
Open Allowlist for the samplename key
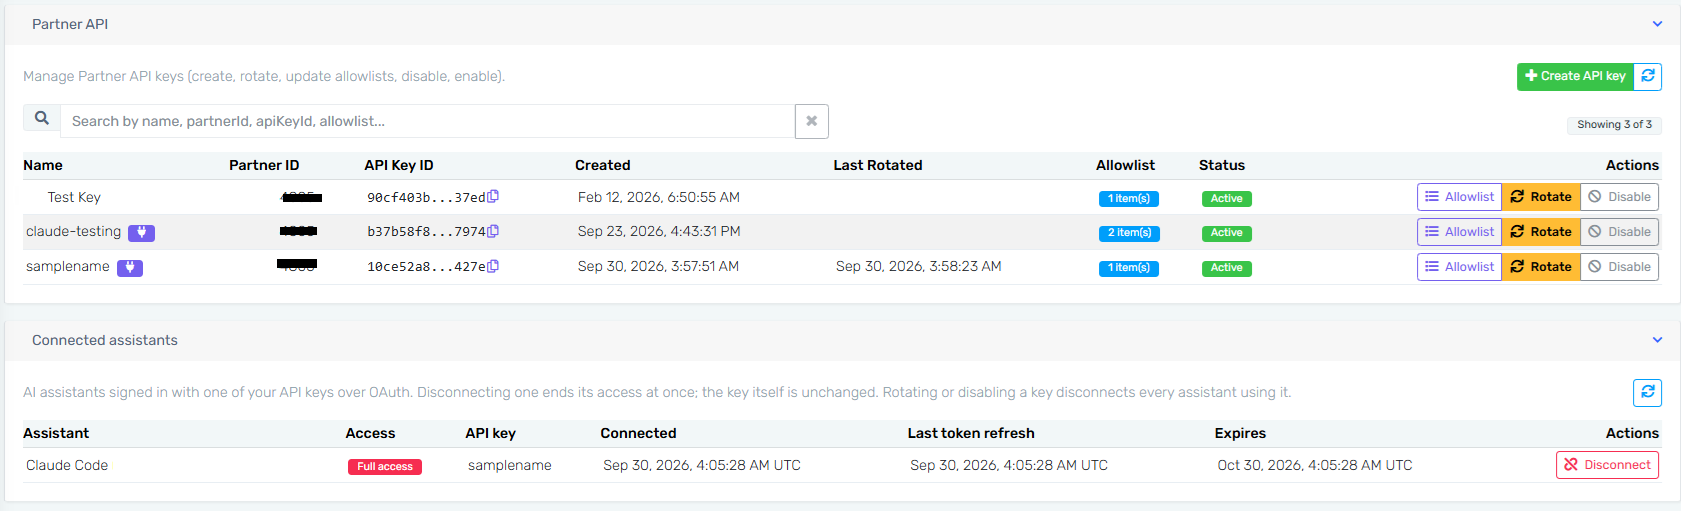click(x=1459, y=267)
